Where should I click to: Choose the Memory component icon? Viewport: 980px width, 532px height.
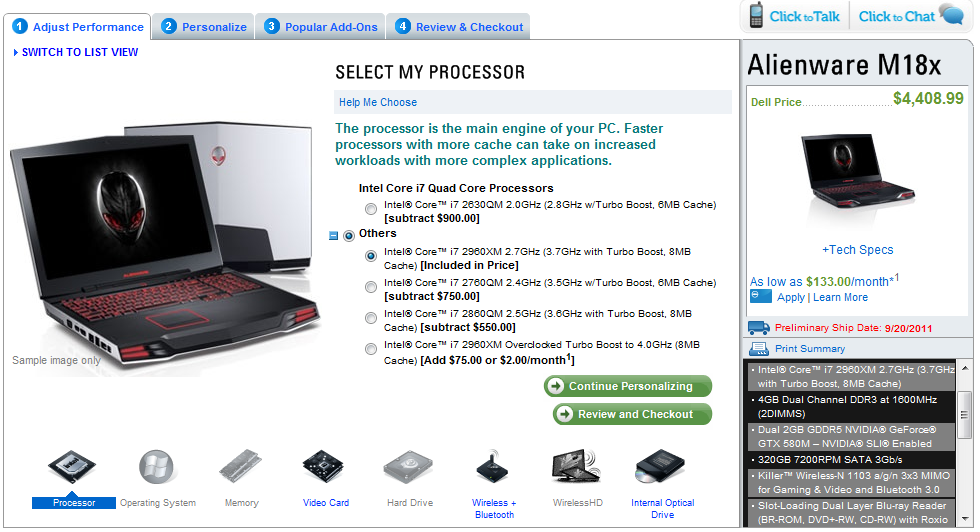click(x=241, y=466)
